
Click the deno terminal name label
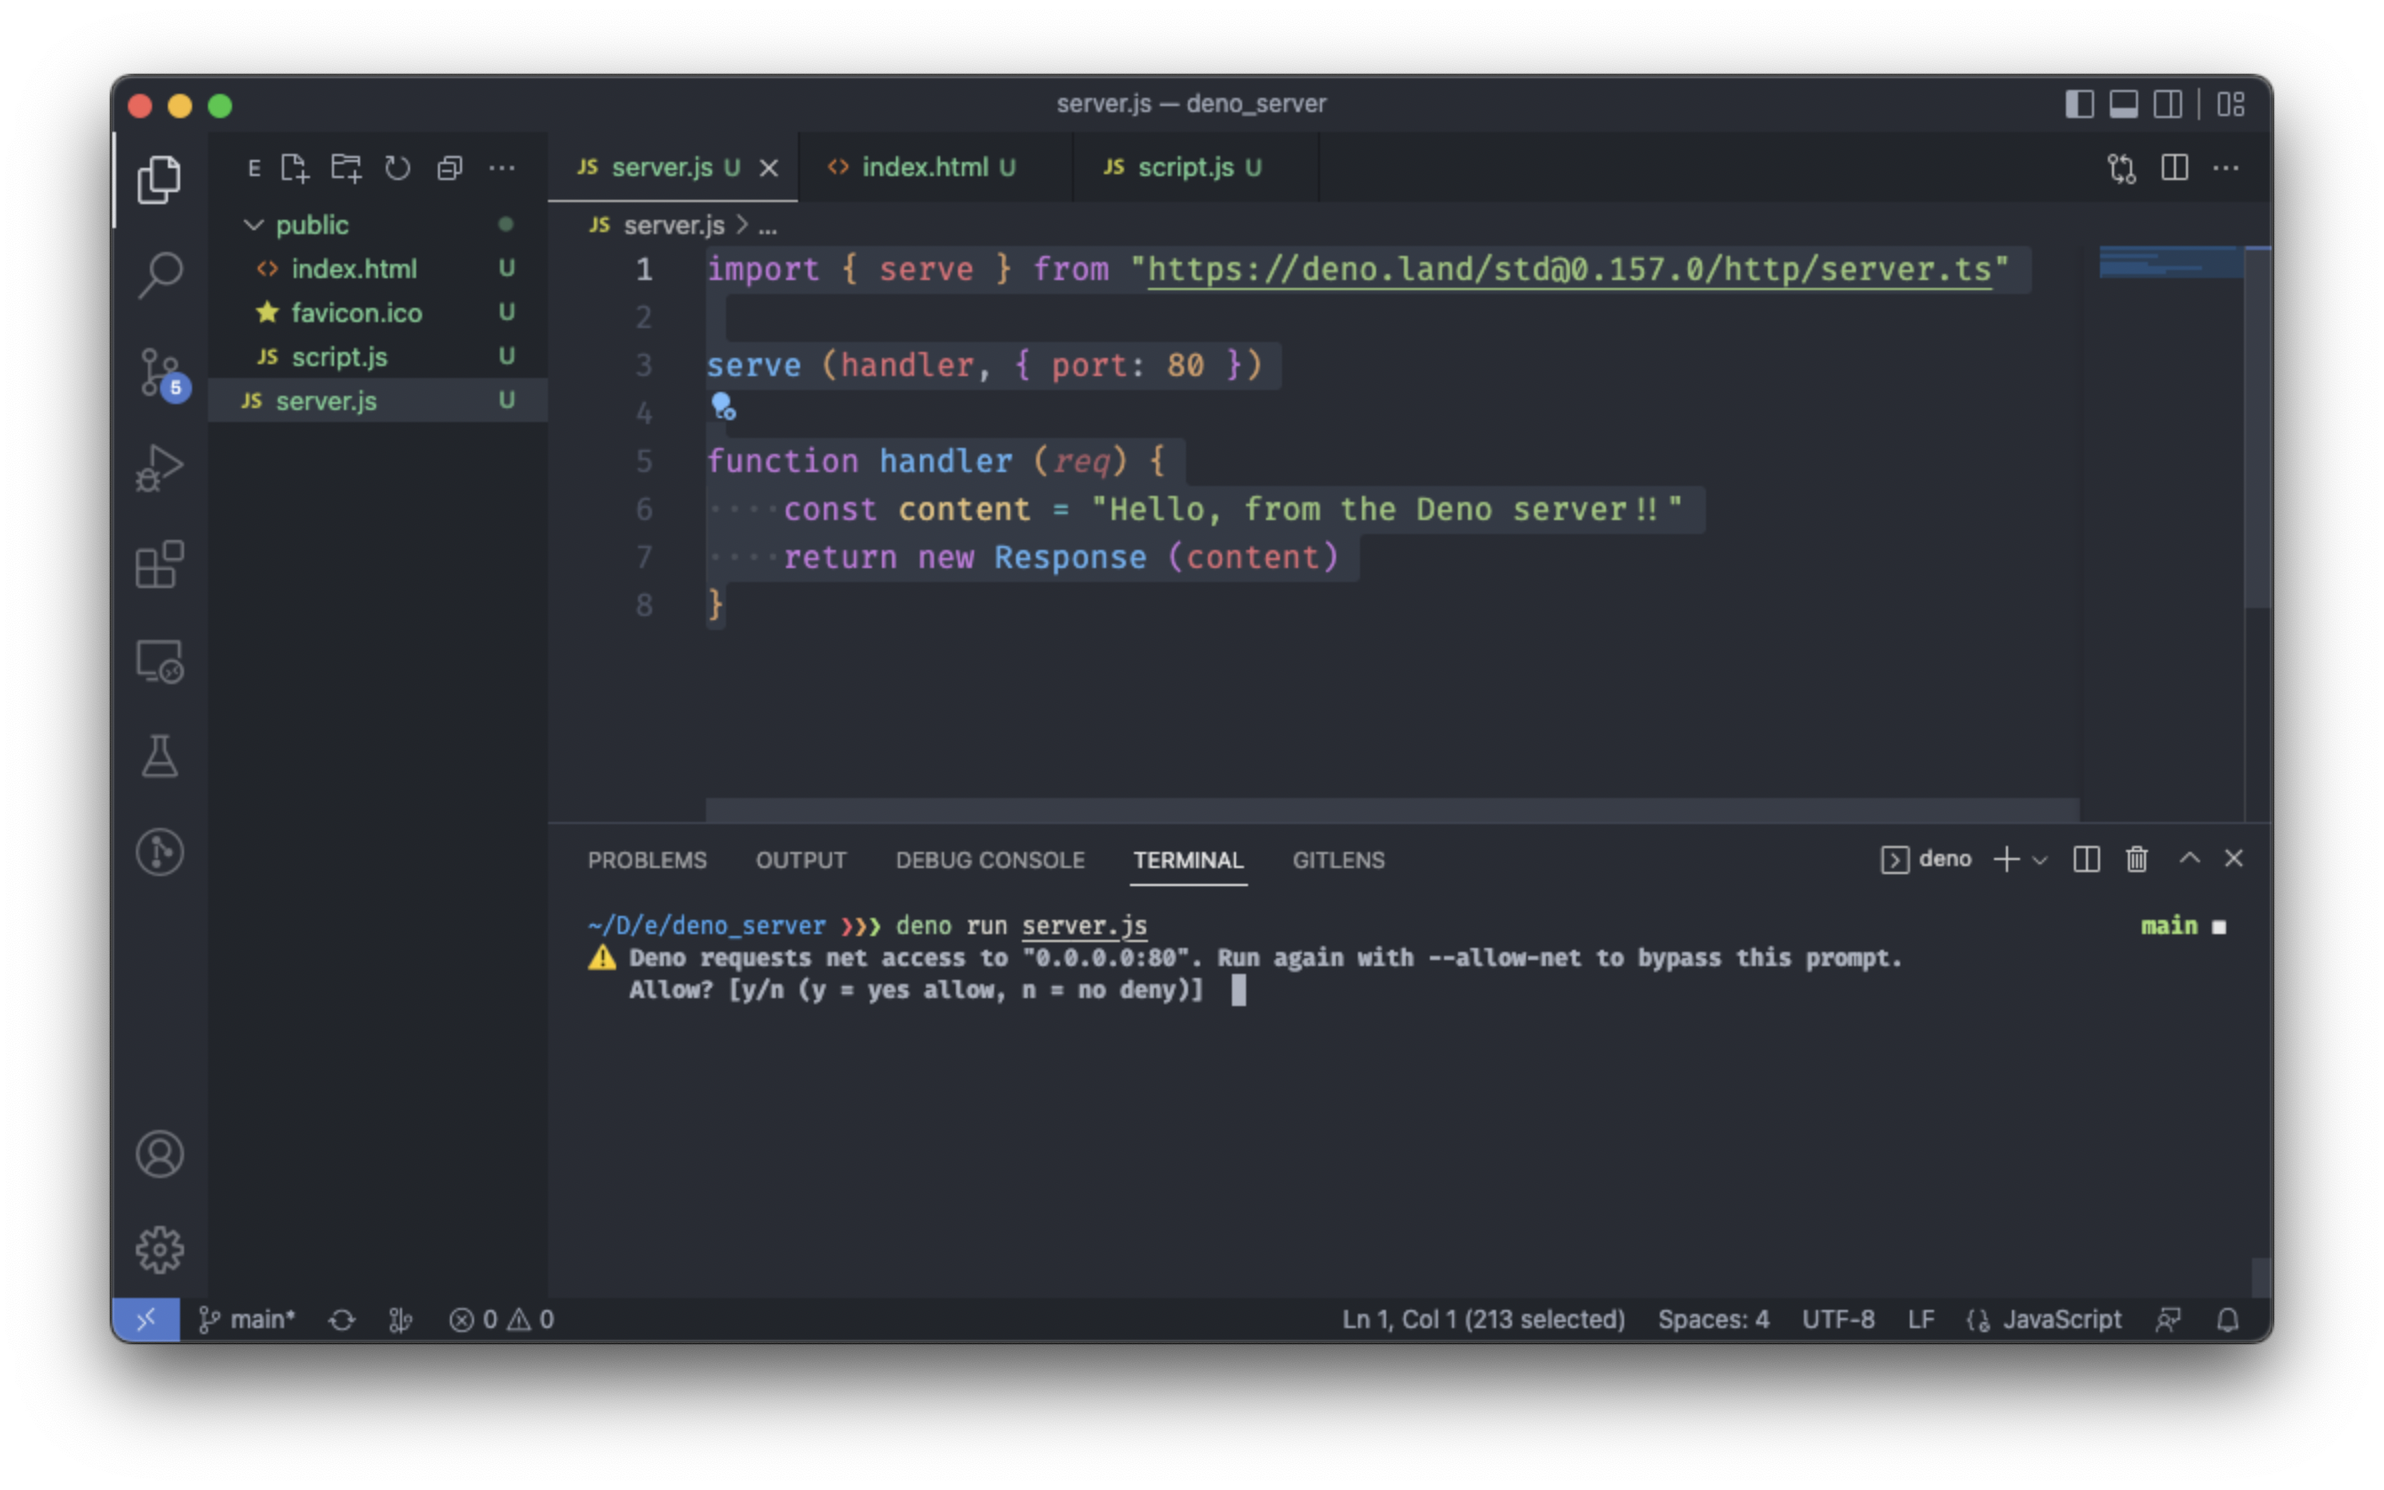click(1945, 859)
